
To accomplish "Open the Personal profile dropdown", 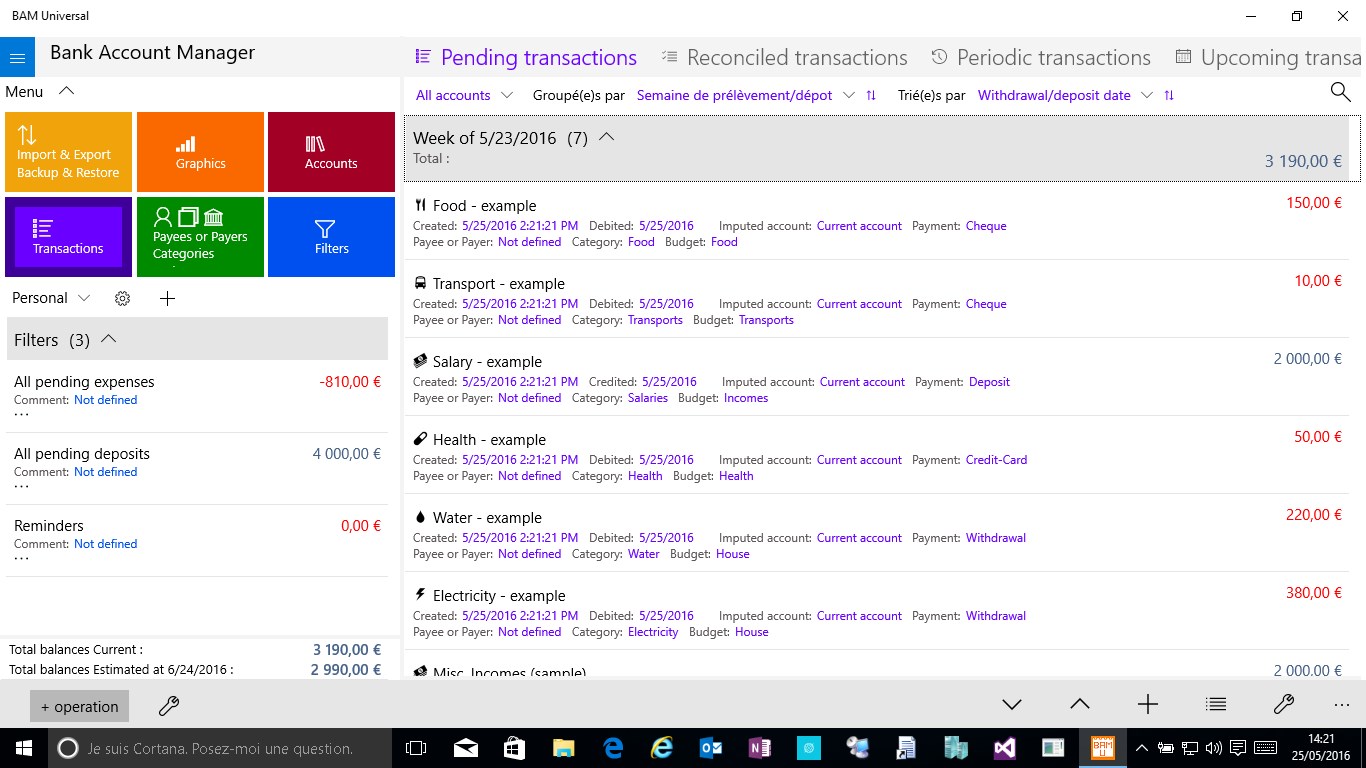I will click(x=51, y=298).
